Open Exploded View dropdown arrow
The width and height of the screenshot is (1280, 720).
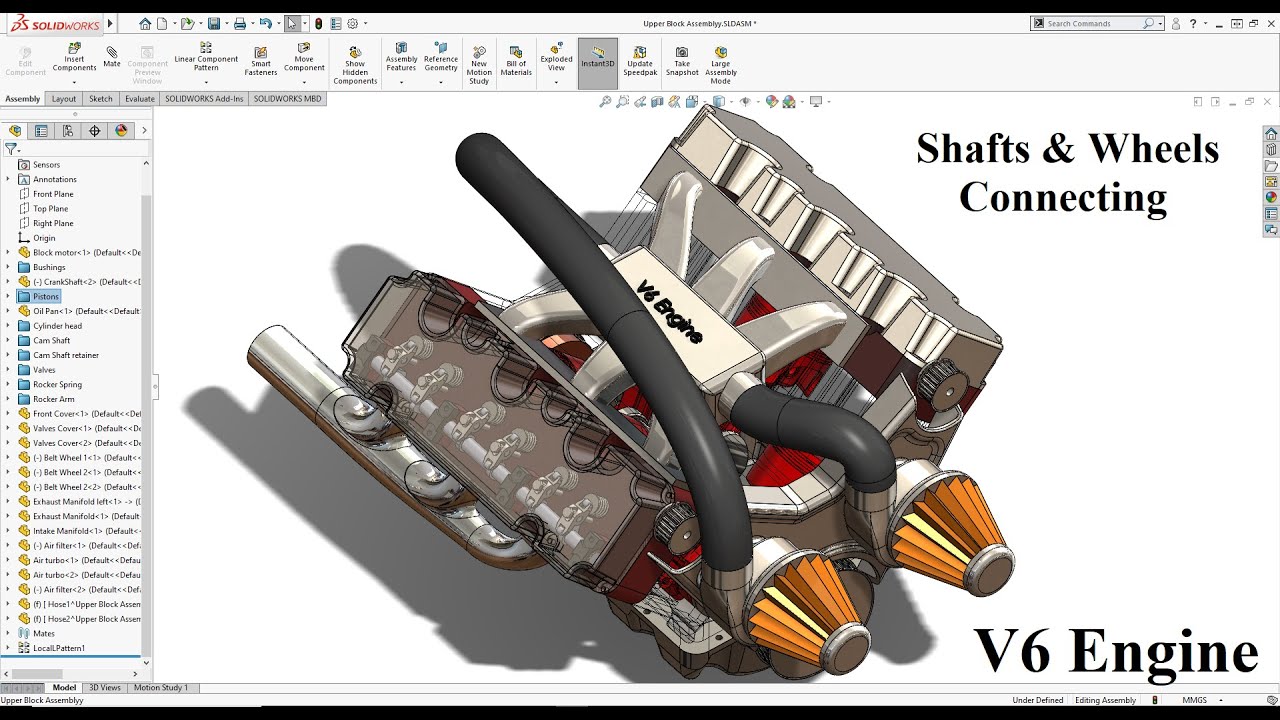click(556, 82)
